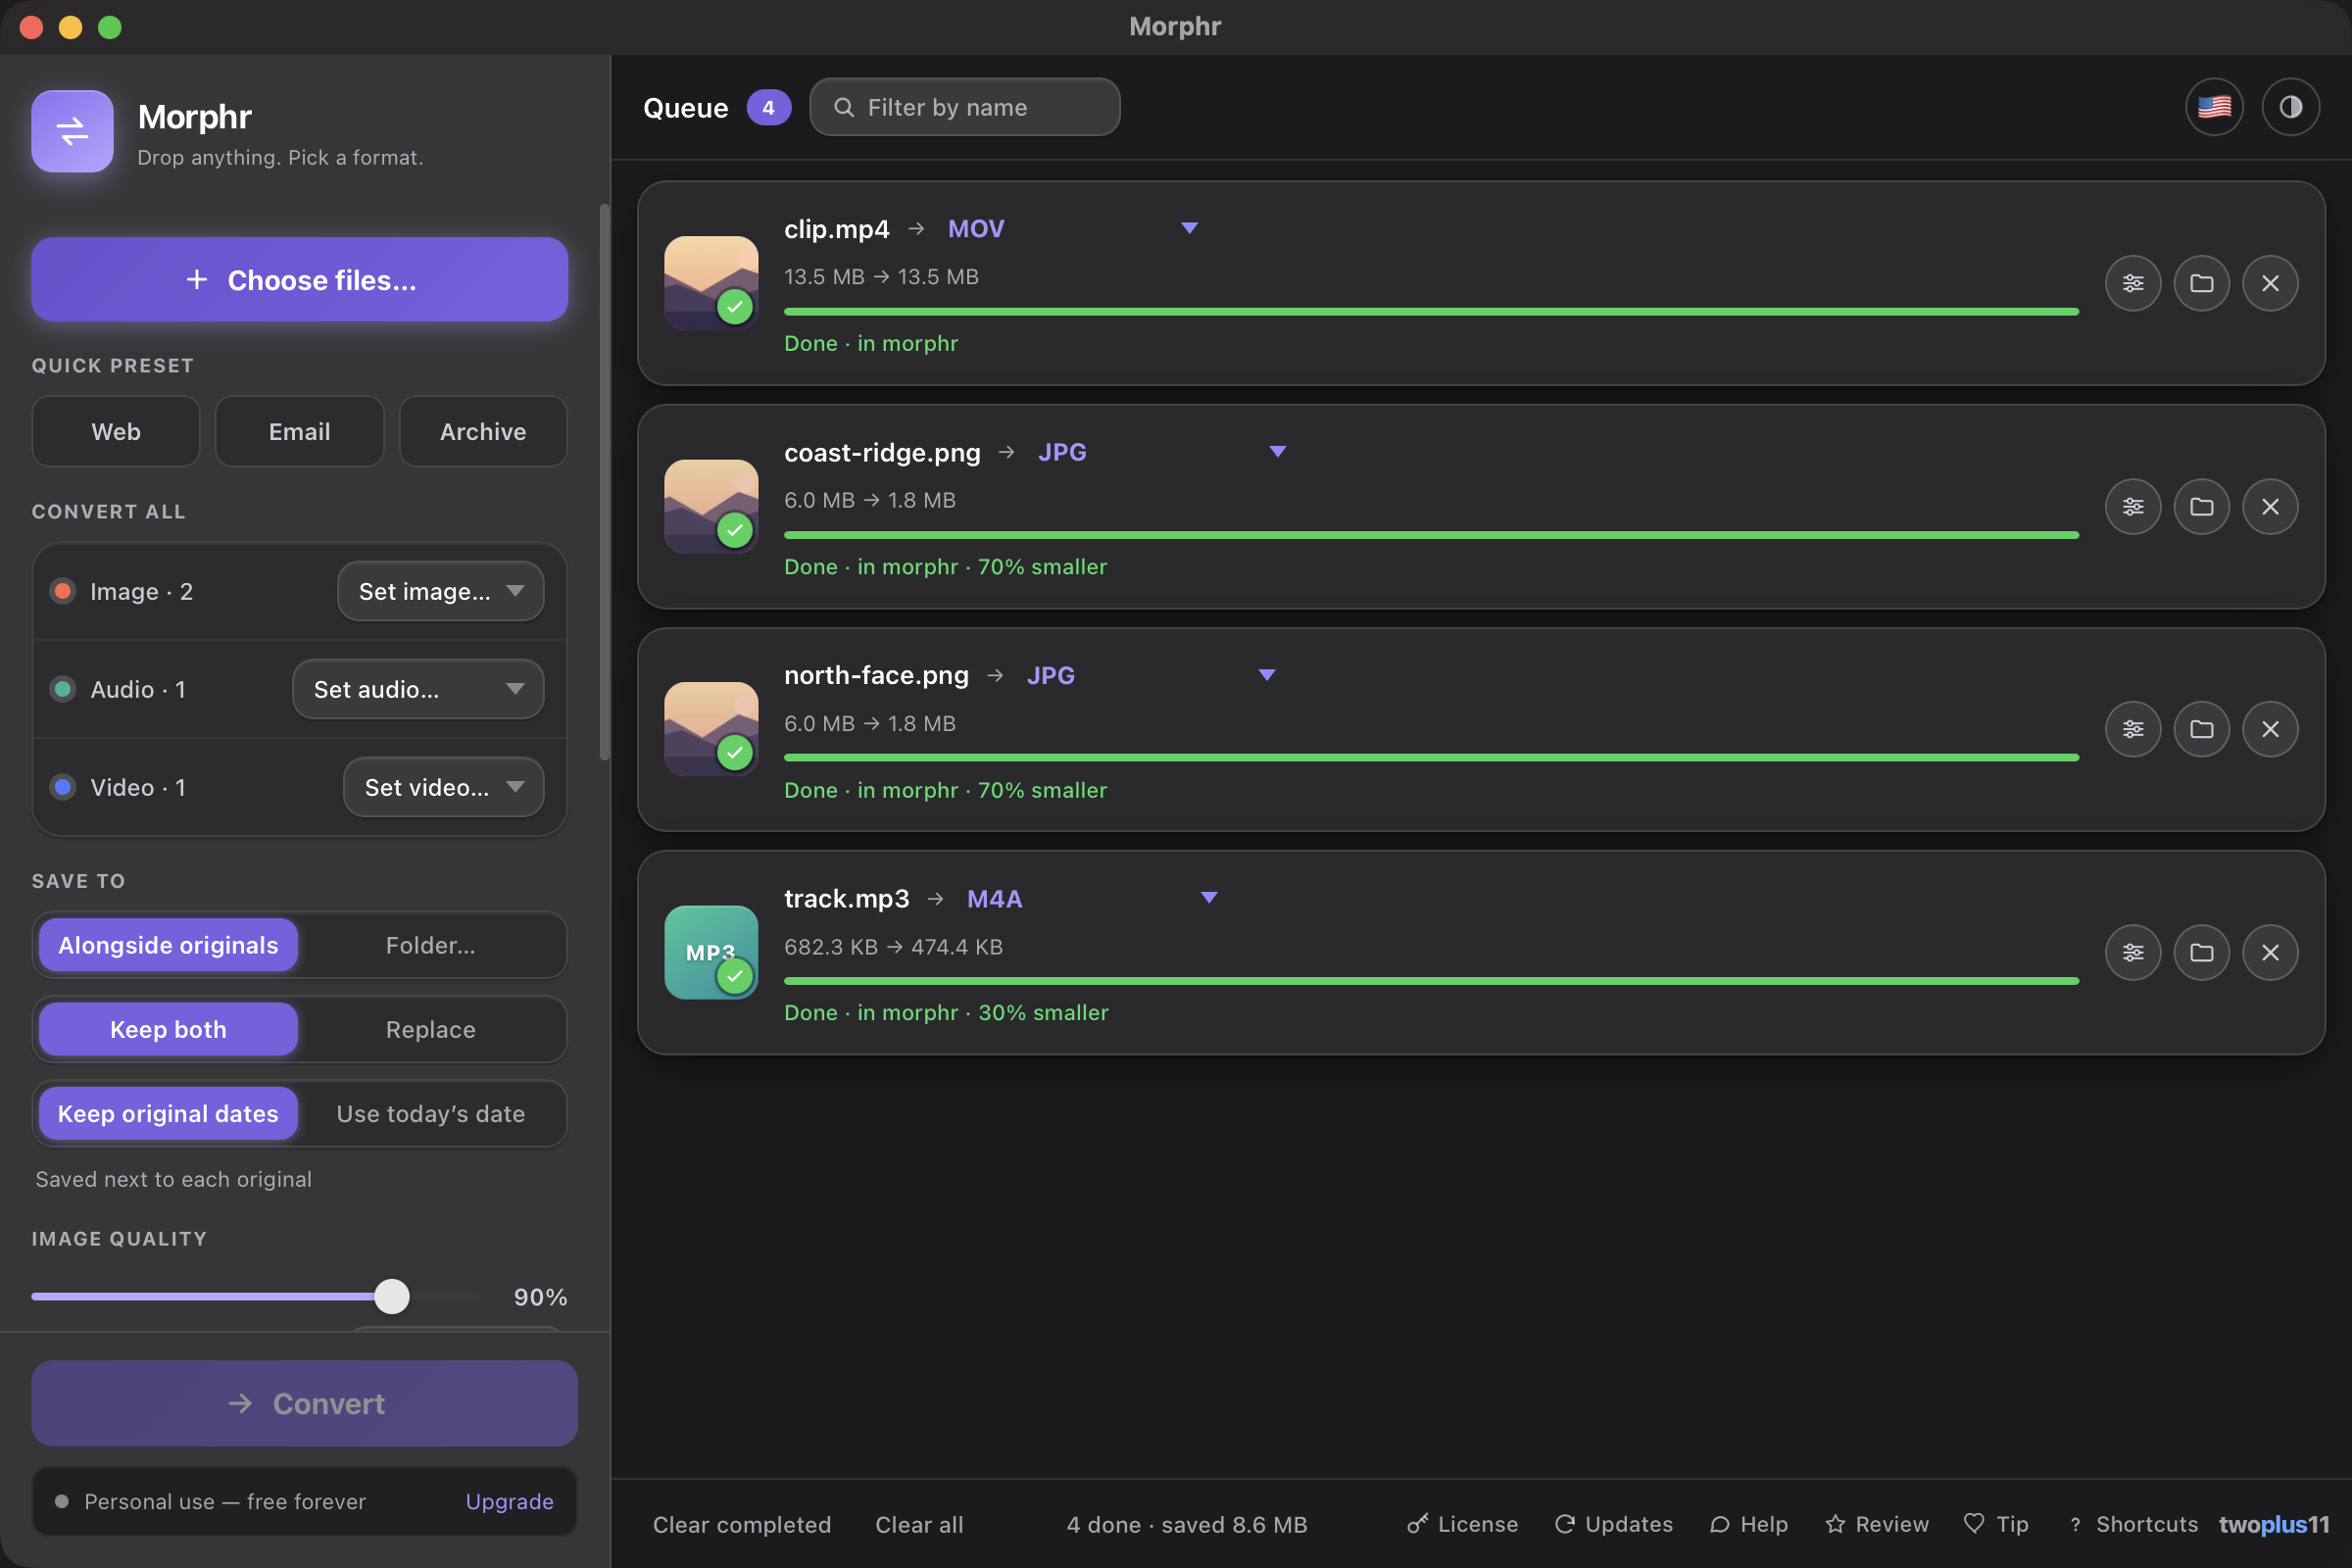The width and height of the screenshot is (2352, 1568).
Task: Click the Morphr swap-arrows app logo
Action: click(x=72, y=131)
